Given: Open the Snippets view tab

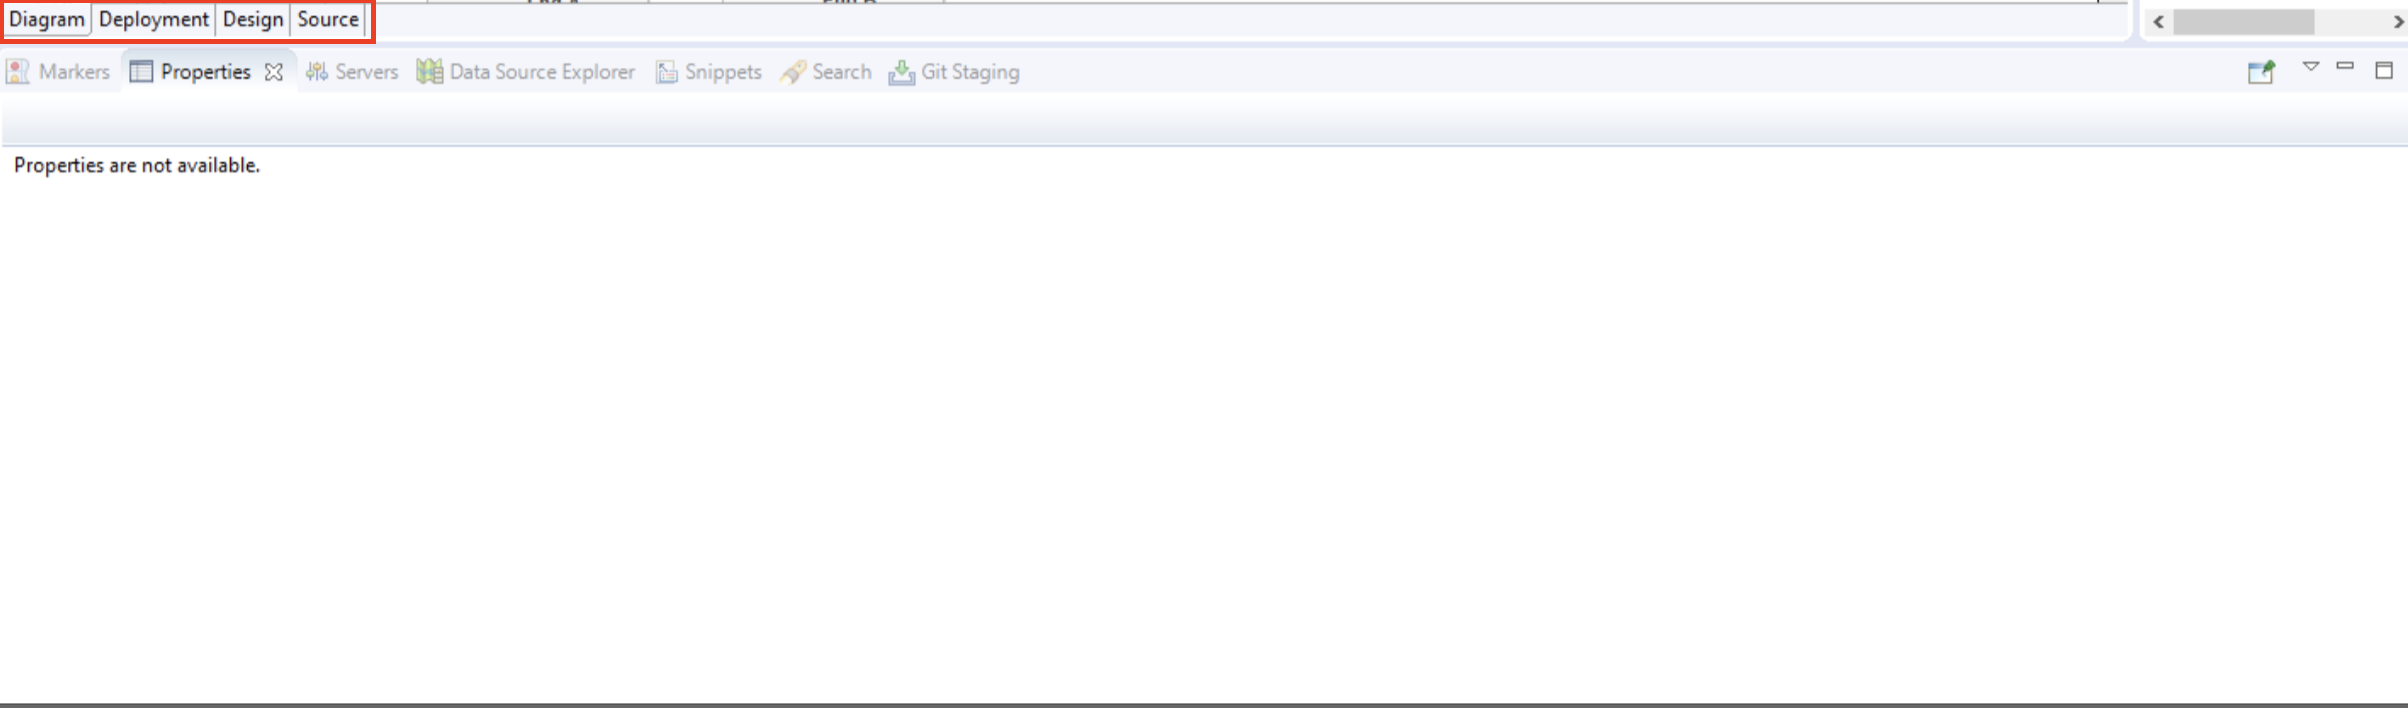Looking at the screenshot, I should (x=709, y=72).
